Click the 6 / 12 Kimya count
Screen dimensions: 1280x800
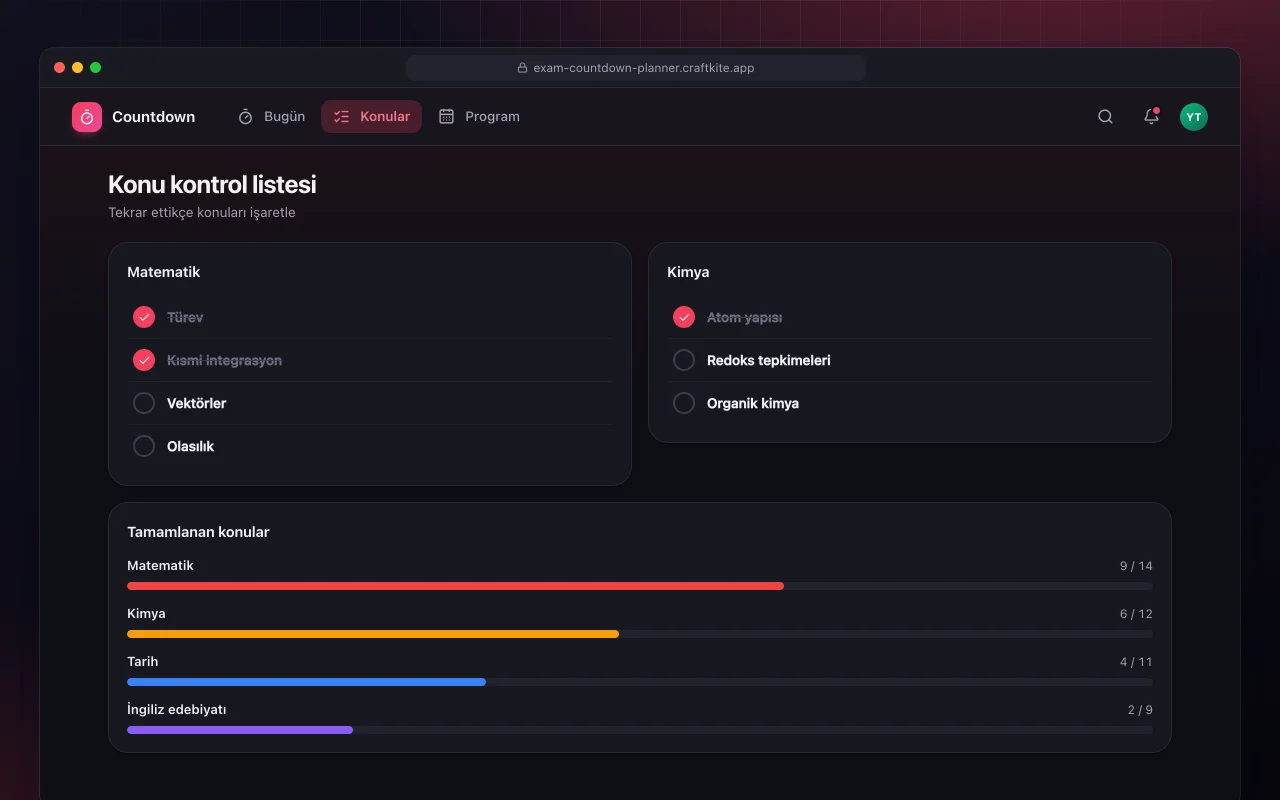coord(1136,614)
